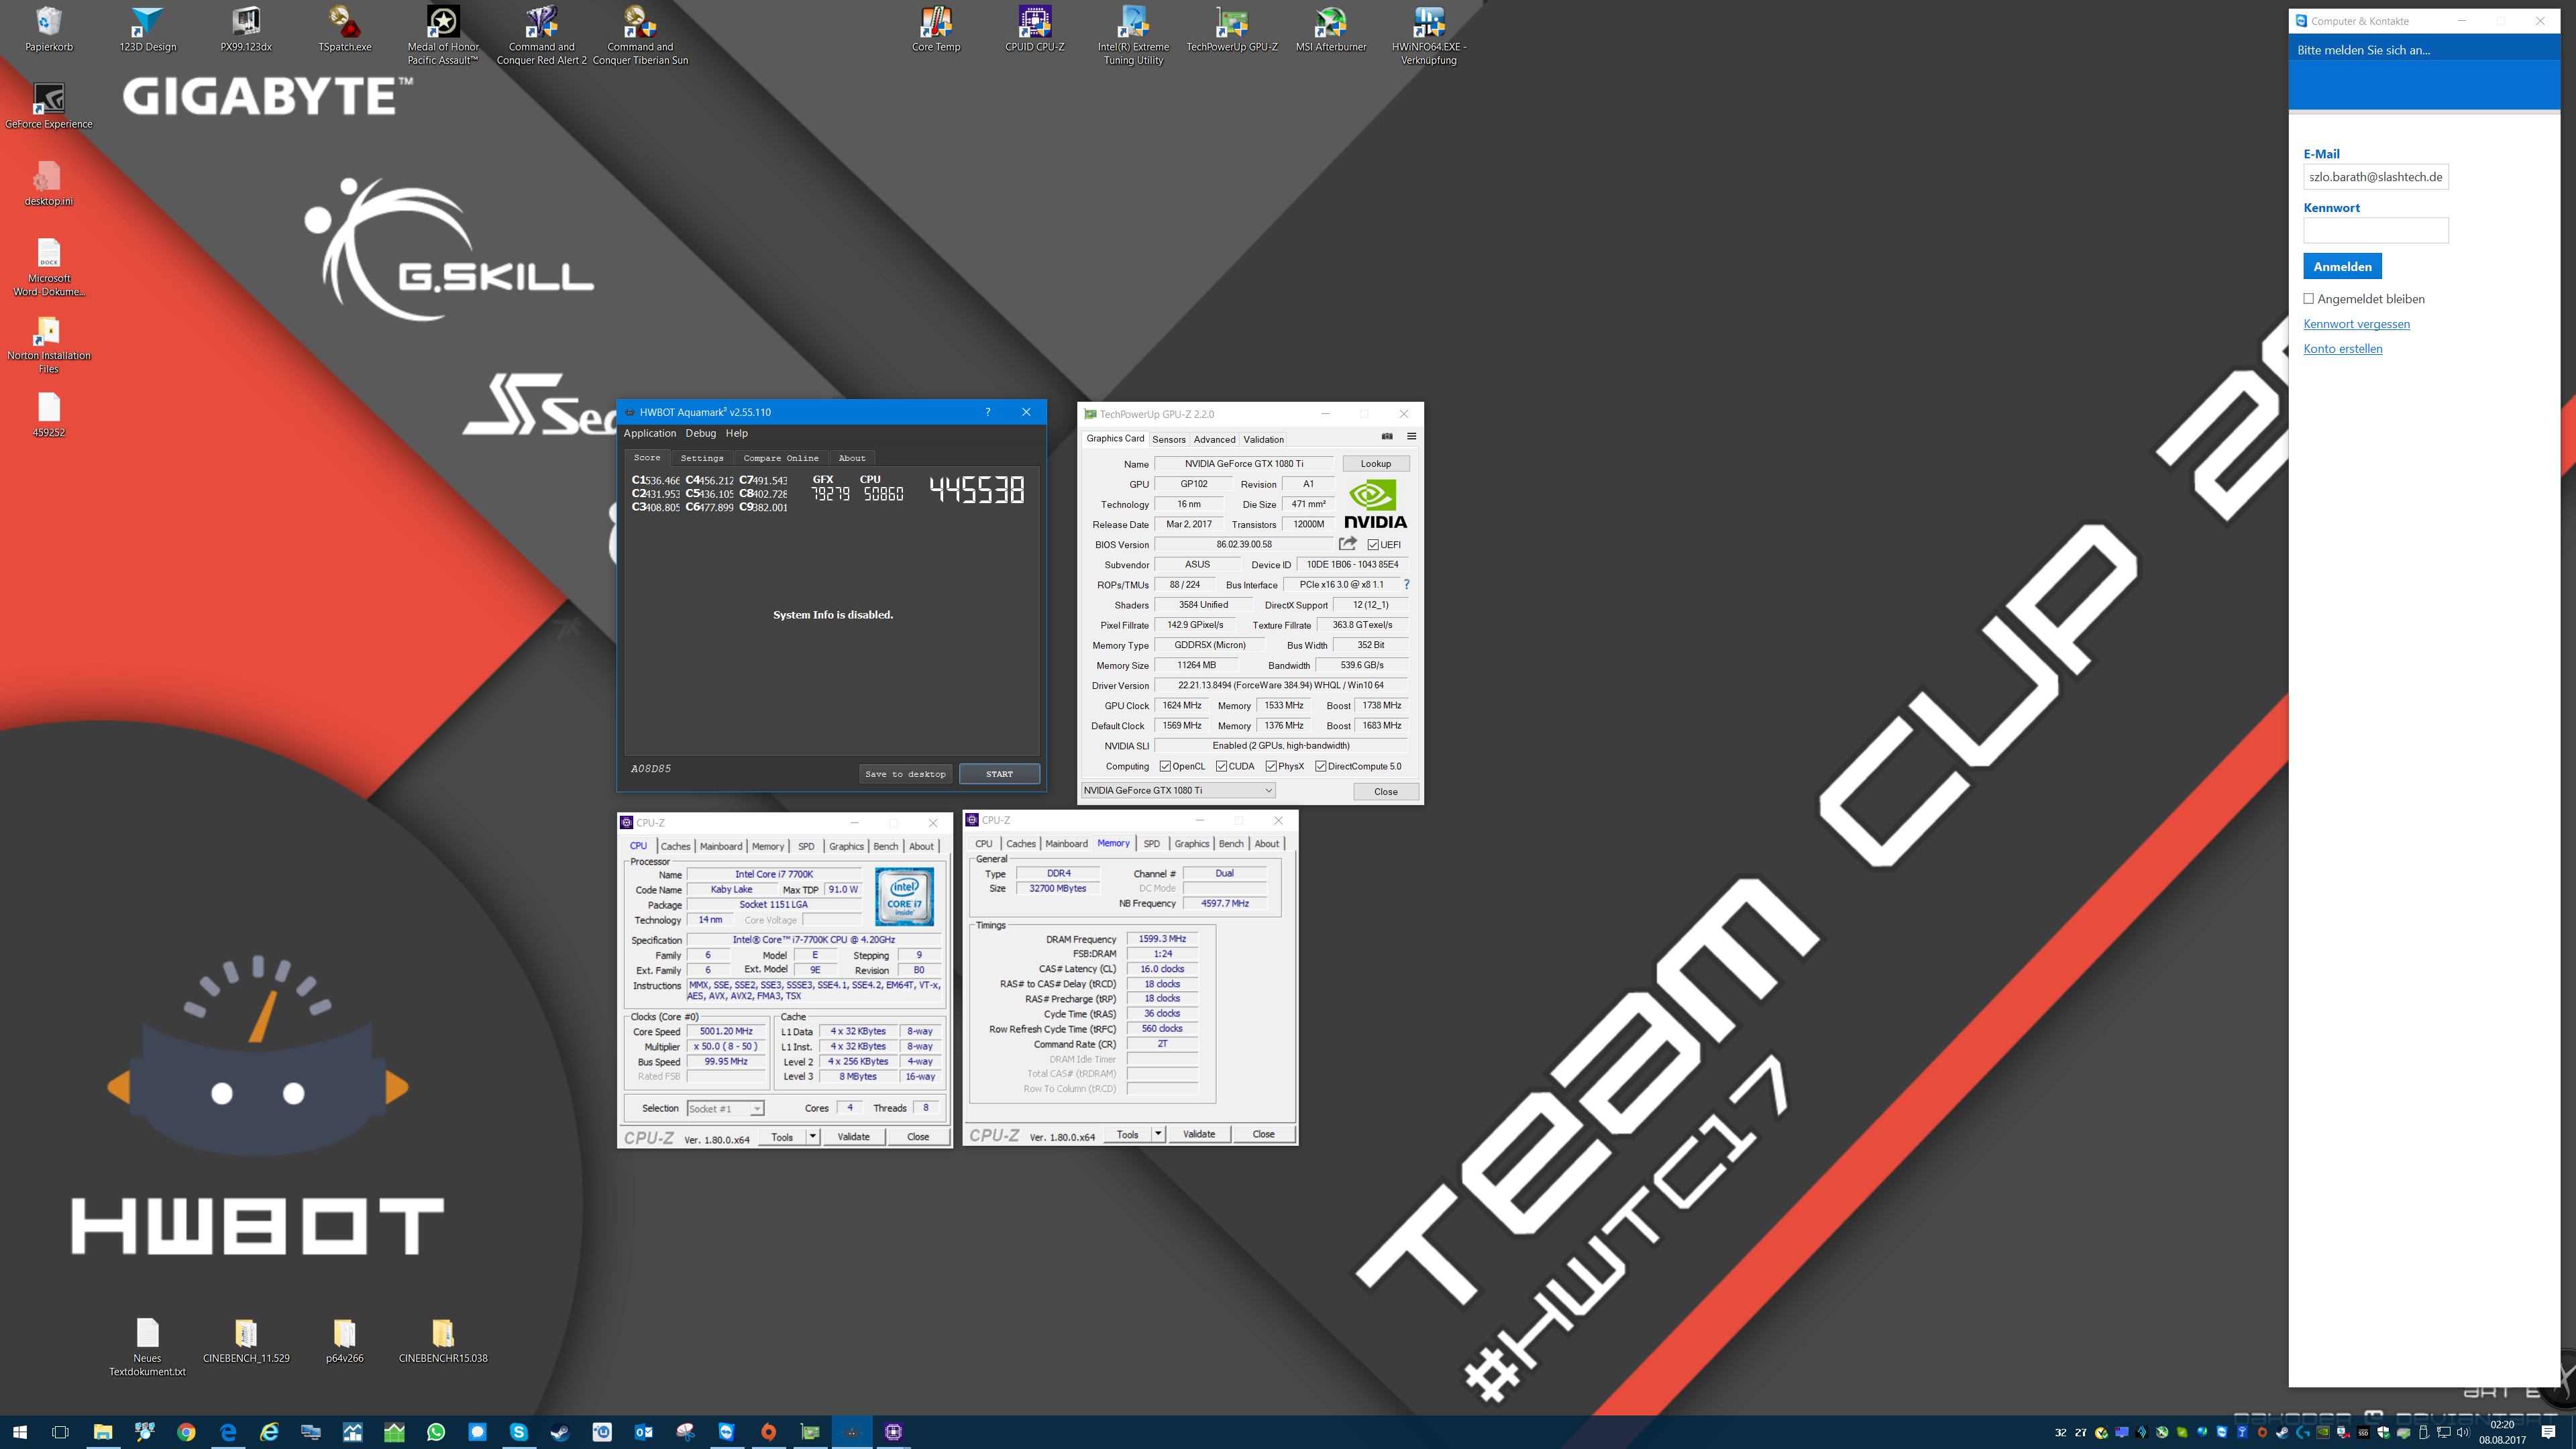
Task: Switch to Compare Online tab in Aquamark
Action: click(x=781, y=458)
